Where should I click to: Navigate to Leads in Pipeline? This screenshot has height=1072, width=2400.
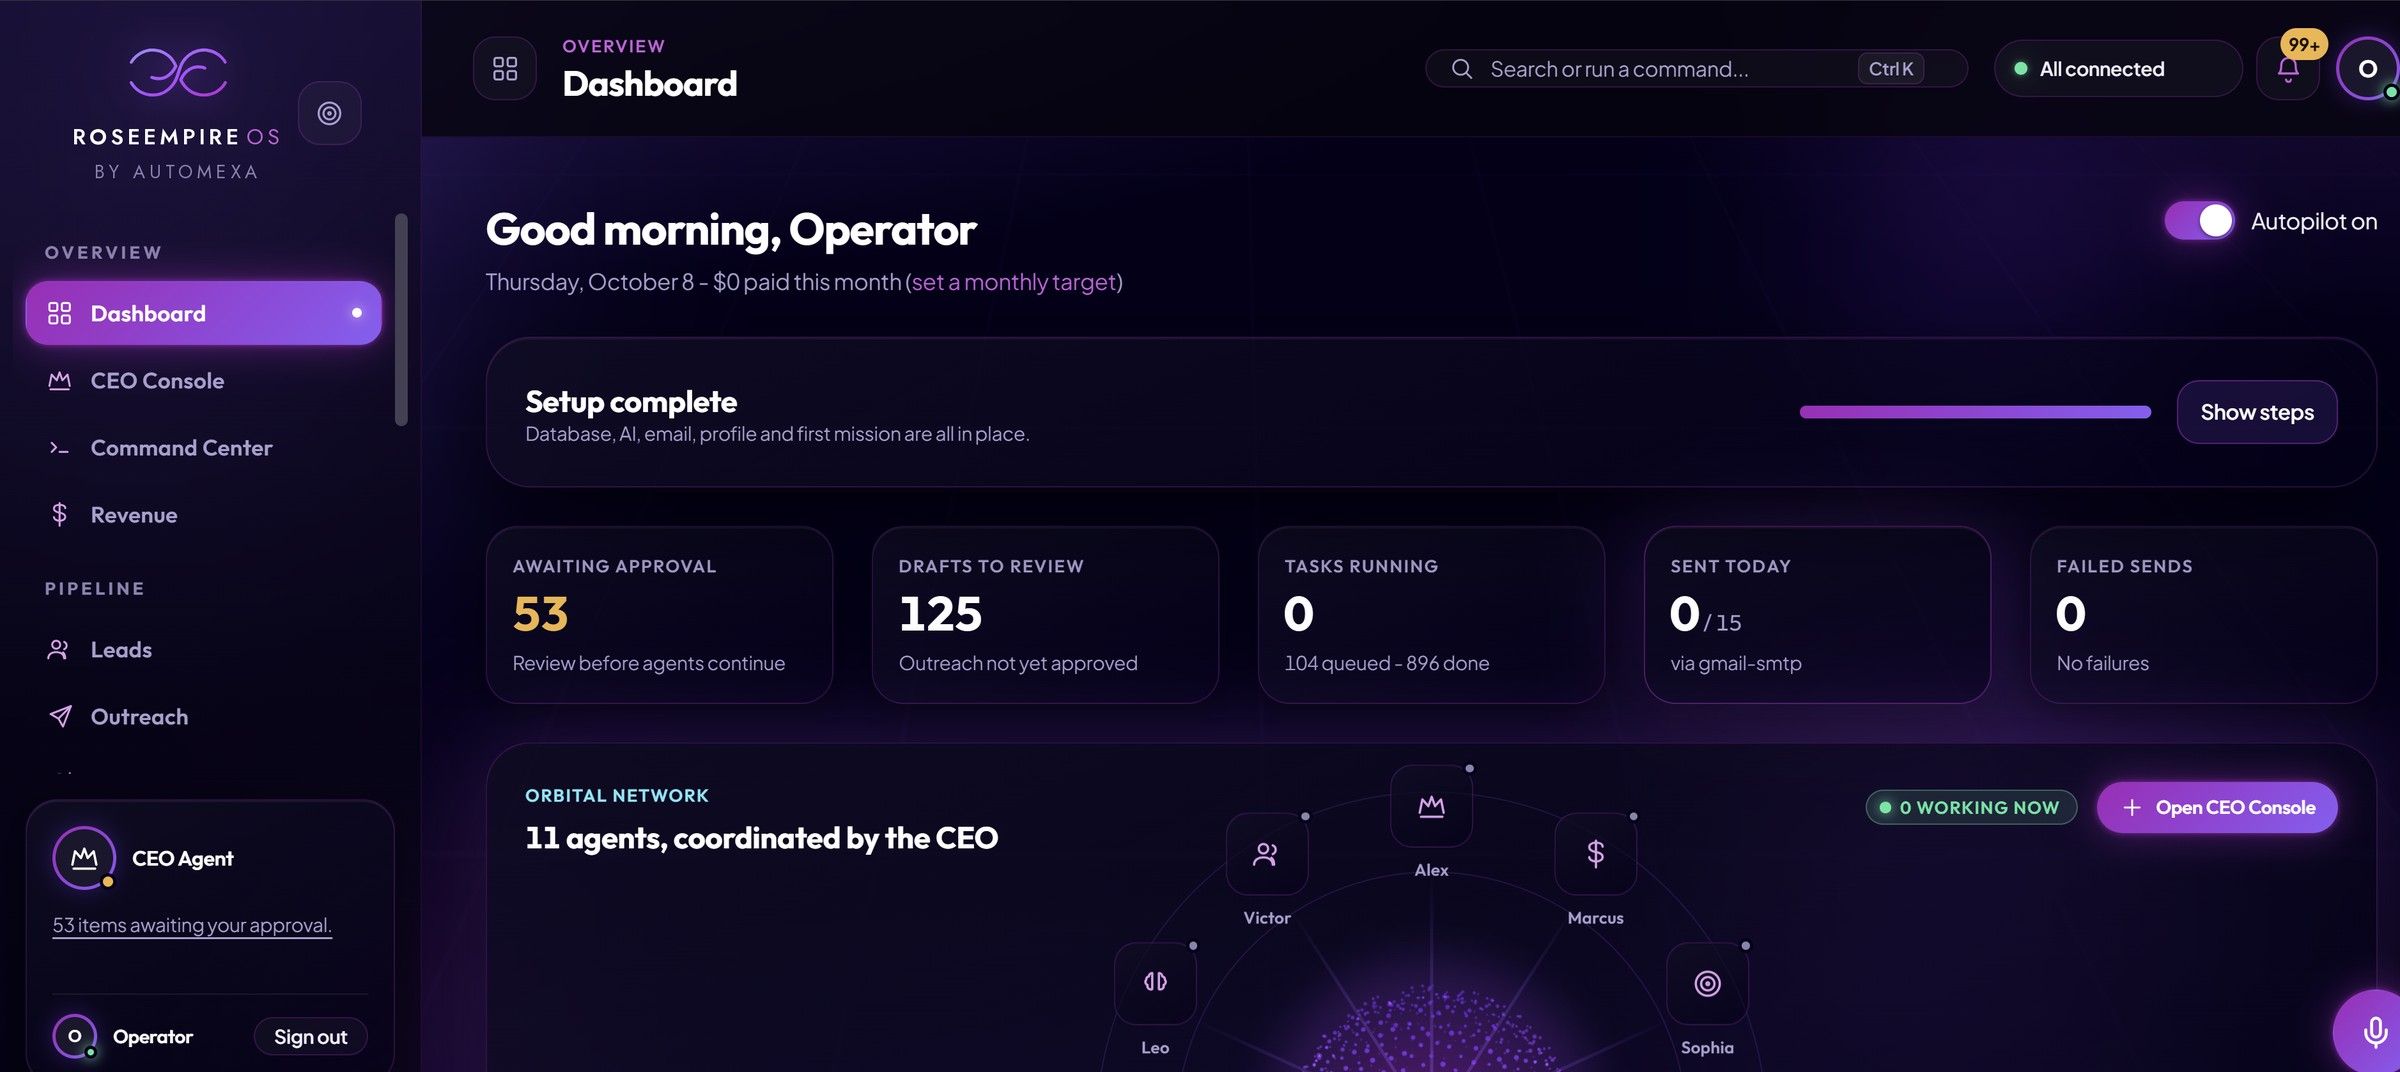pyautogui.click(x=203, y=649)
